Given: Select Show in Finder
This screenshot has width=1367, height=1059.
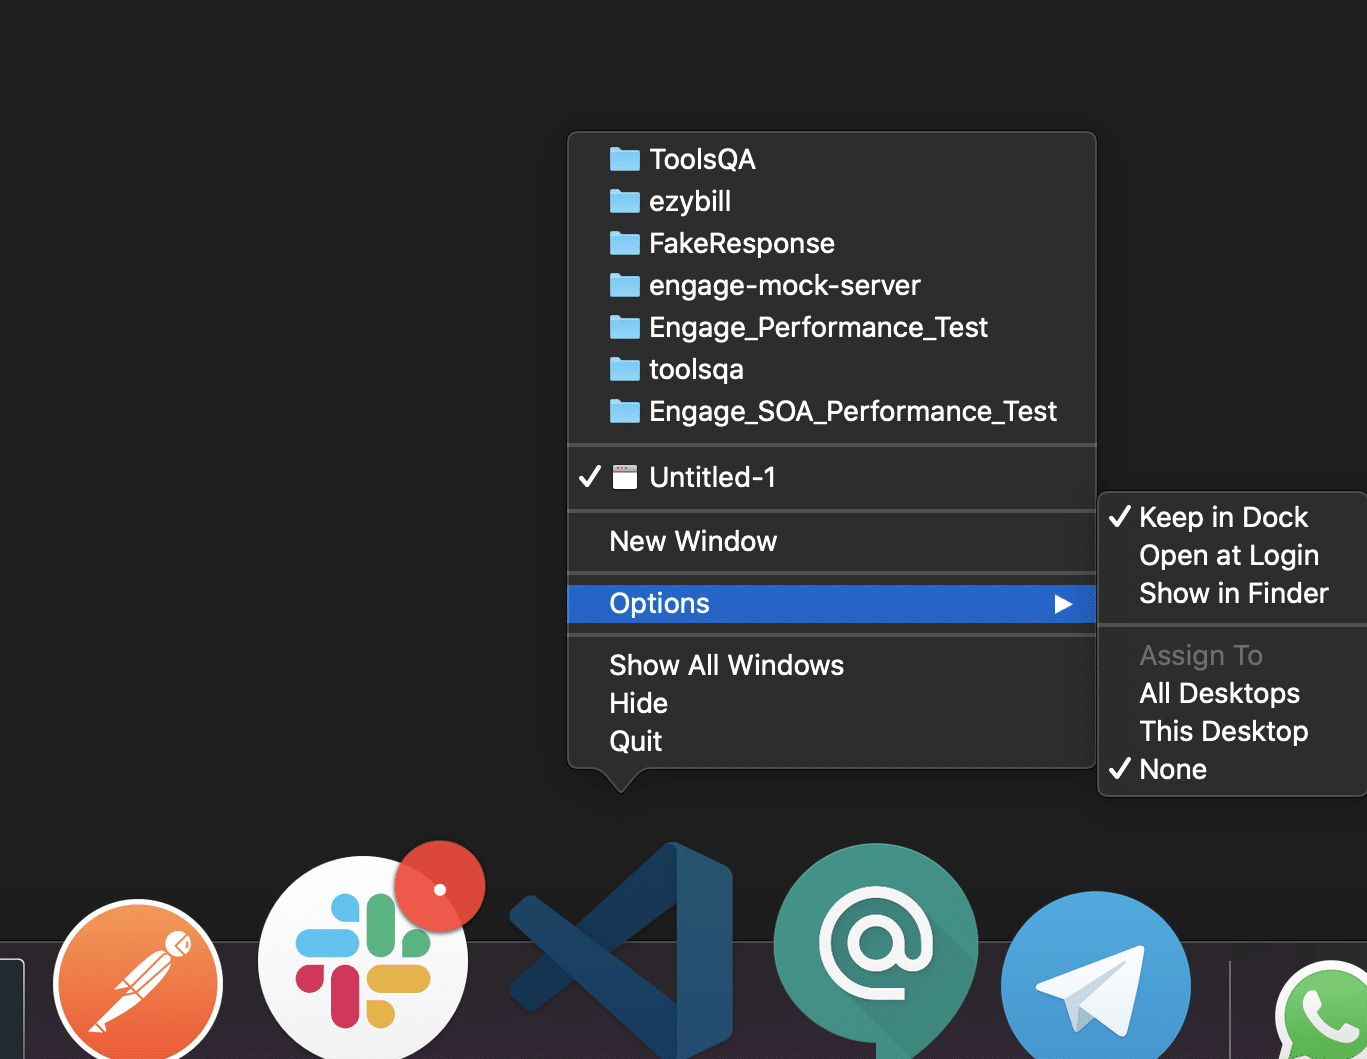Looking at the screenshot, I should [1234, 593].
